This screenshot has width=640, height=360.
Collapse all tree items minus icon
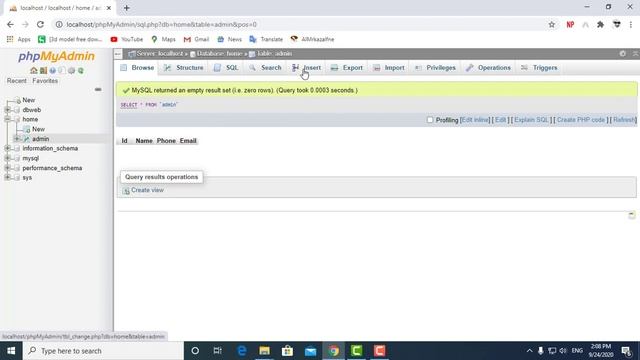[98, 89]
